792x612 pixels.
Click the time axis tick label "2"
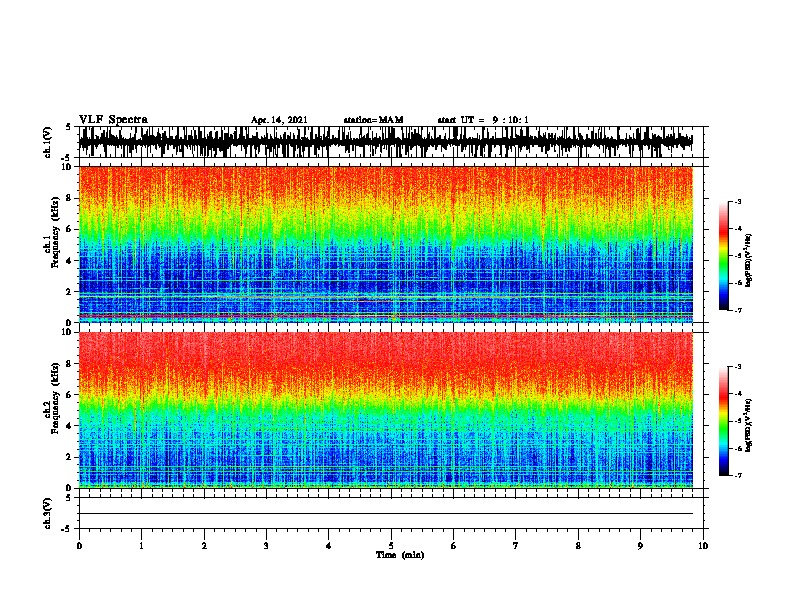[x=204, y=546]
